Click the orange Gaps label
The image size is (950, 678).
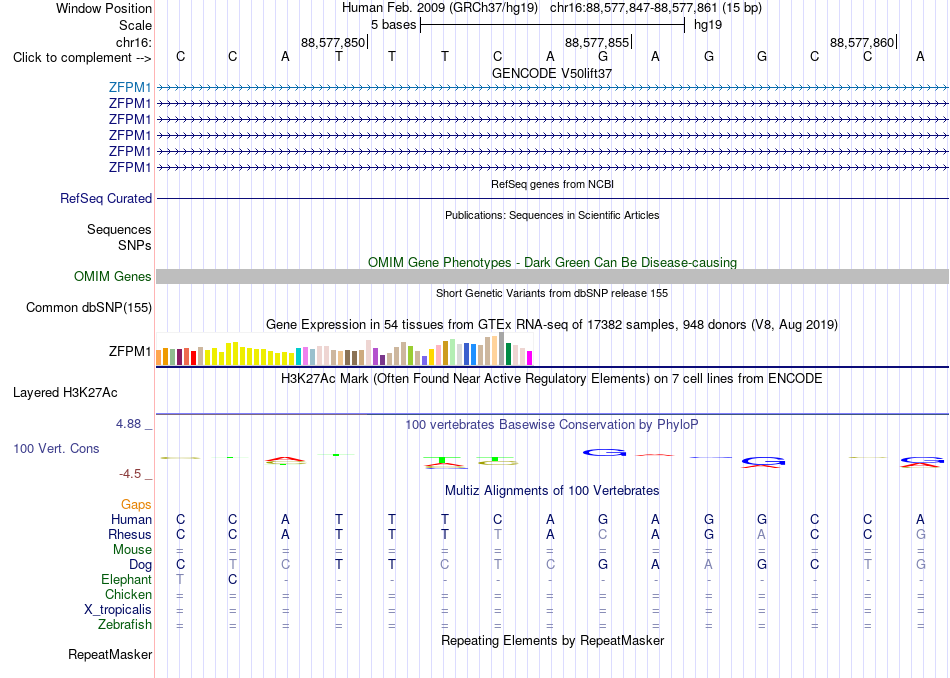tap(136, 505)
